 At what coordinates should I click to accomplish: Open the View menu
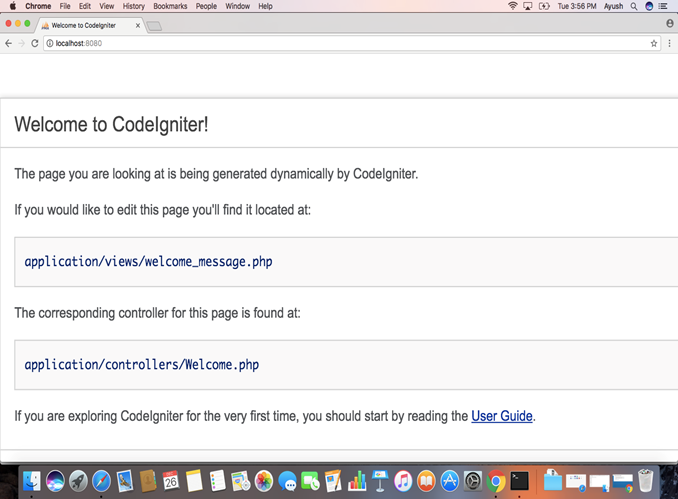tap(106, 6)
